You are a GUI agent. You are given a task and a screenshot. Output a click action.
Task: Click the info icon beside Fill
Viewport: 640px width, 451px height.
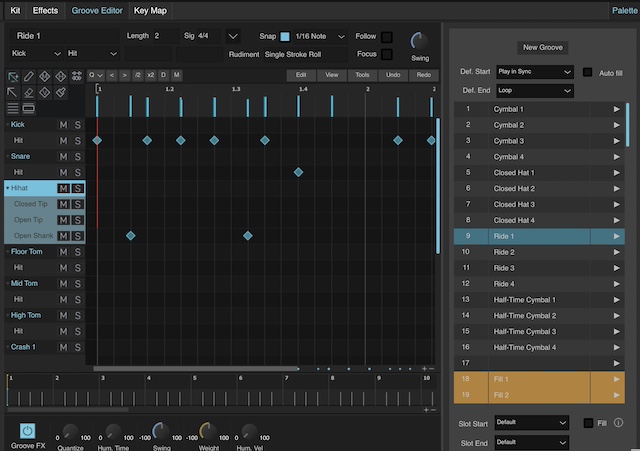(x=620, y=423)
